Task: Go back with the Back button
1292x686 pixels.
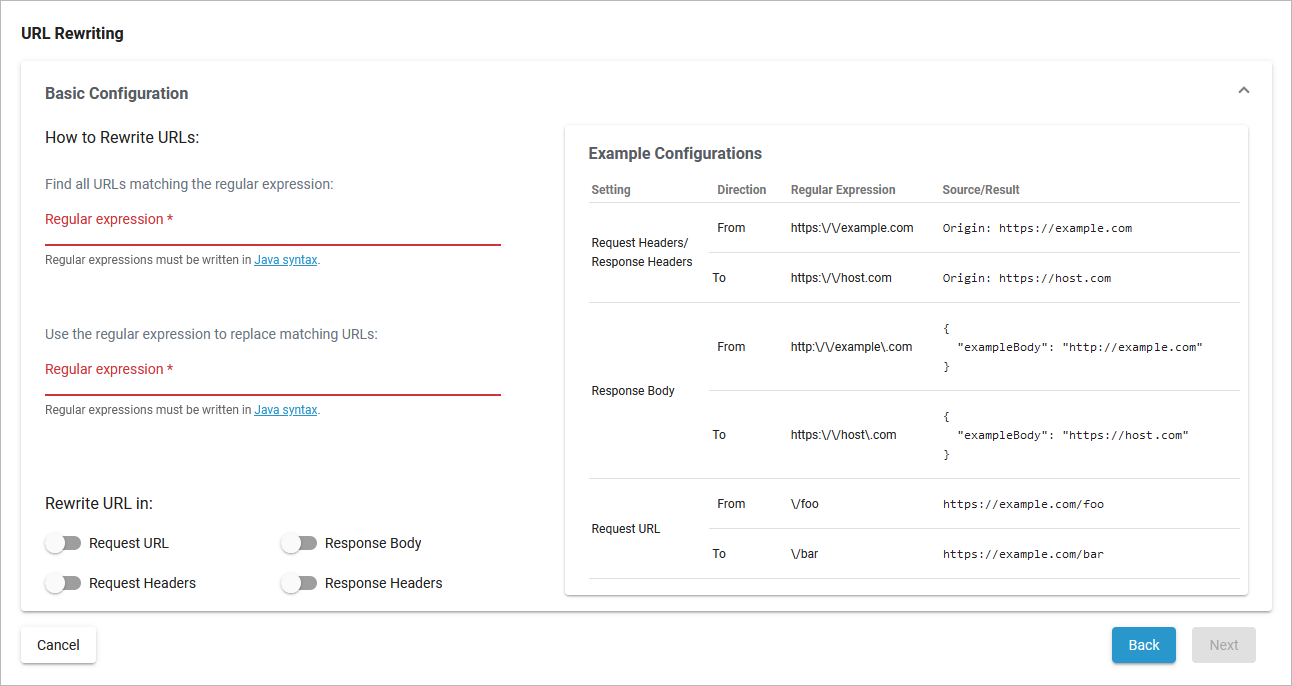Action: pos(1143,645)
